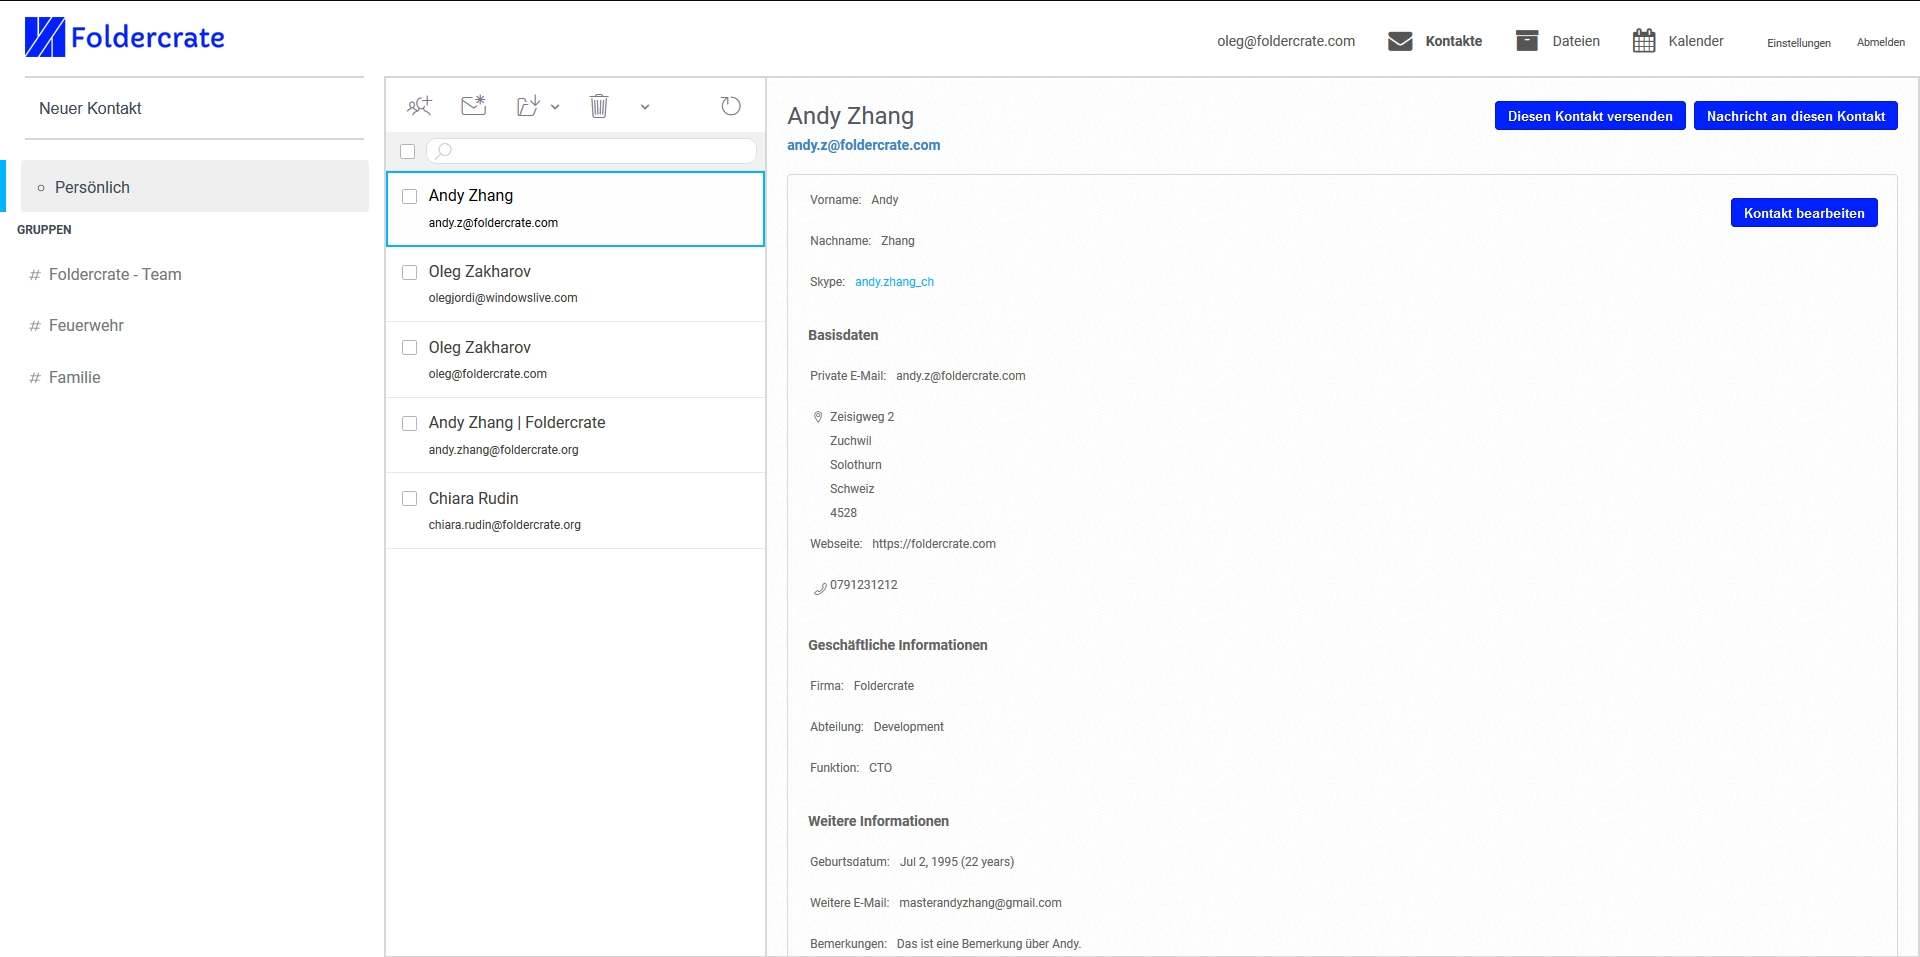This screenshot has height=957, width=1920.
Task: Expand the dropdown next to import icon
Action: [x=555, y=107]
